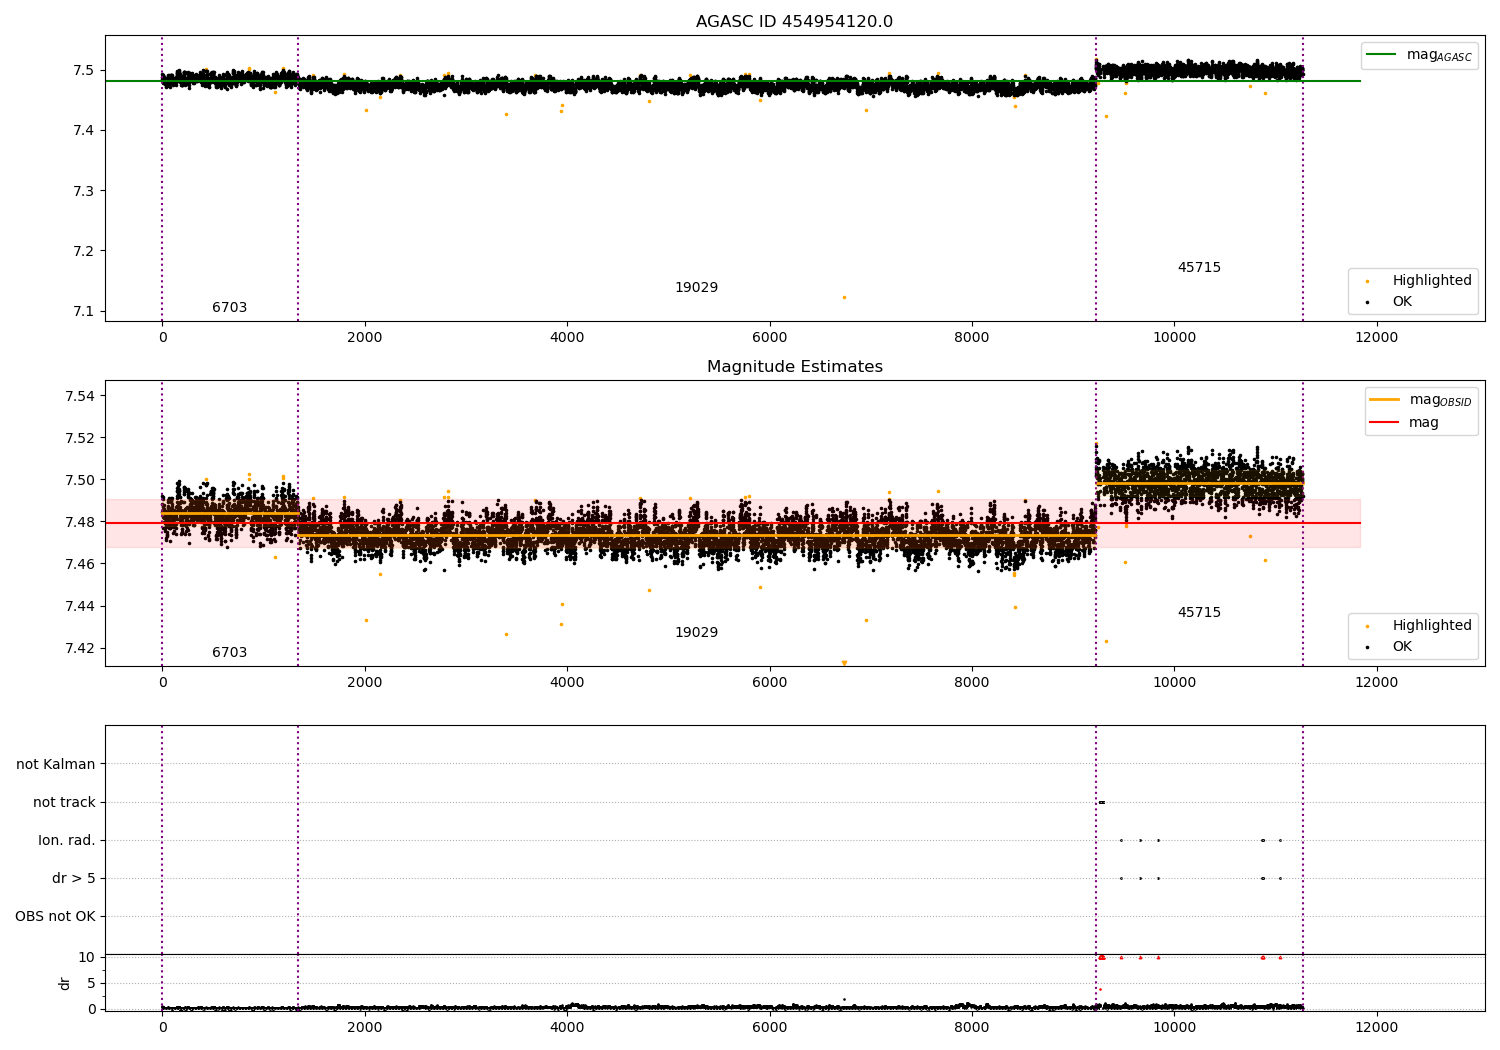Image resolution: width=1500 pixels, height=1050 pixels.
Task: Click the 12000 x-tick under the top plot
Action: (1377, 338)
